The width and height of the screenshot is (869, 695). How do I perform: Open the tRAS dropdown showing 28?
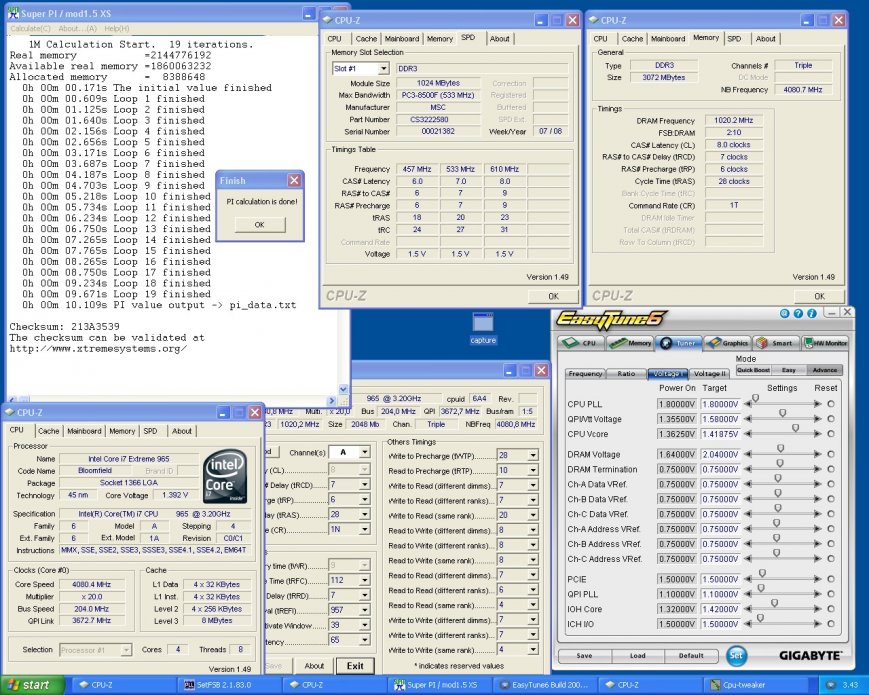click(x=364, y=515)
